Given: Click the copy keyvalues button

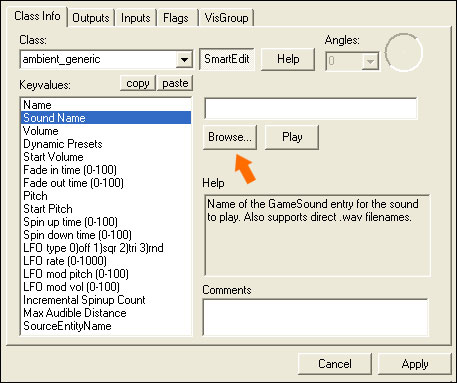Looking at the screenshot, I should [138, 83].
